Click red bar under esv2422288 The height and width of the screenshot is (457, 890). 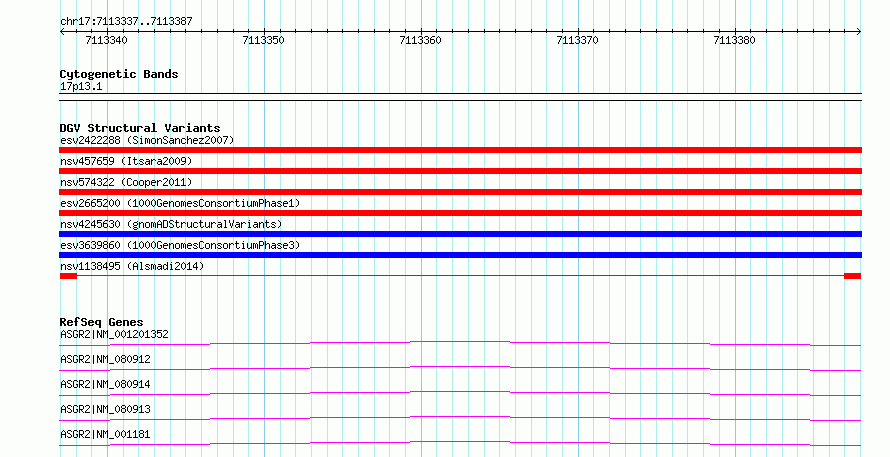pos(460,150)
